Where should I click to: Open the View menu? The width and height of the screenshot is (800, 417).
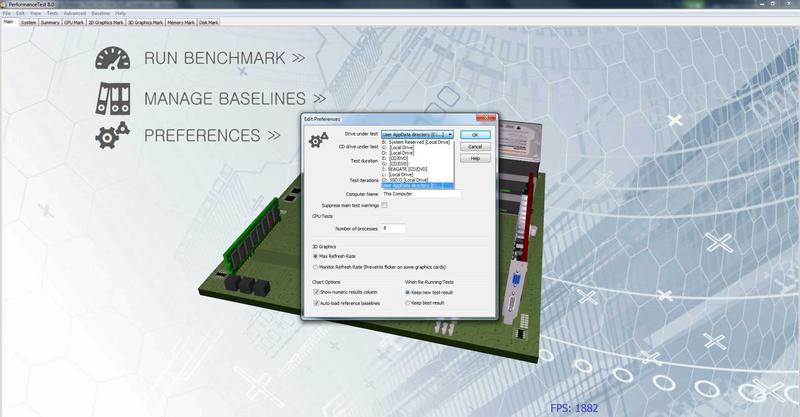[x=36, y=13]
